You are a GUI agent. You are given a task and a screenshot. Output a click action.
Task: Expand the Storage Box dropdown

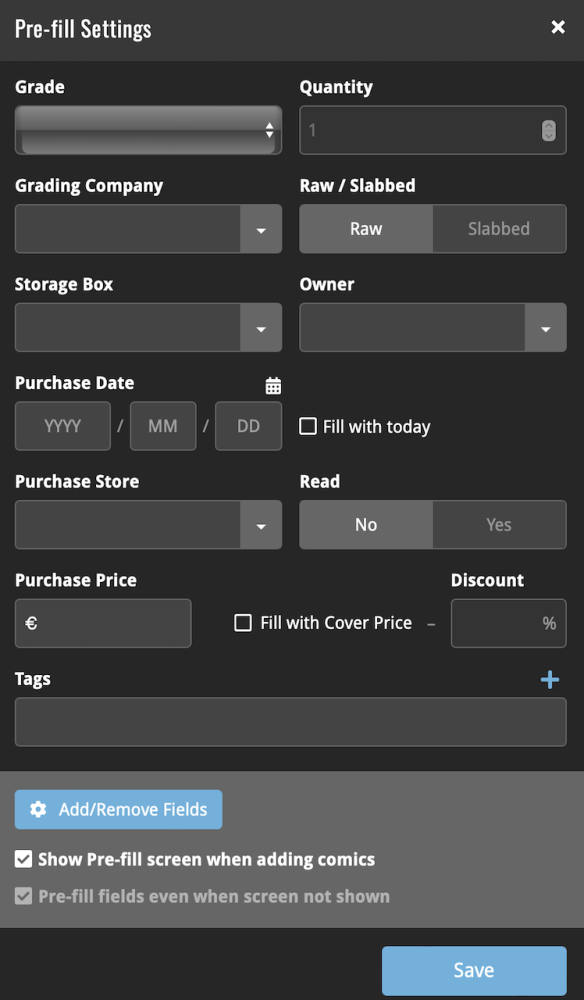[261, 327]
